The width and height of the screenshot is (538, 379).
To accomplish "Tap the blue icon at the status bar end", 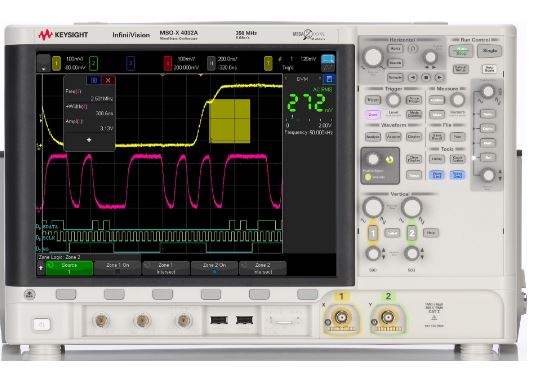I will (328, 63).
